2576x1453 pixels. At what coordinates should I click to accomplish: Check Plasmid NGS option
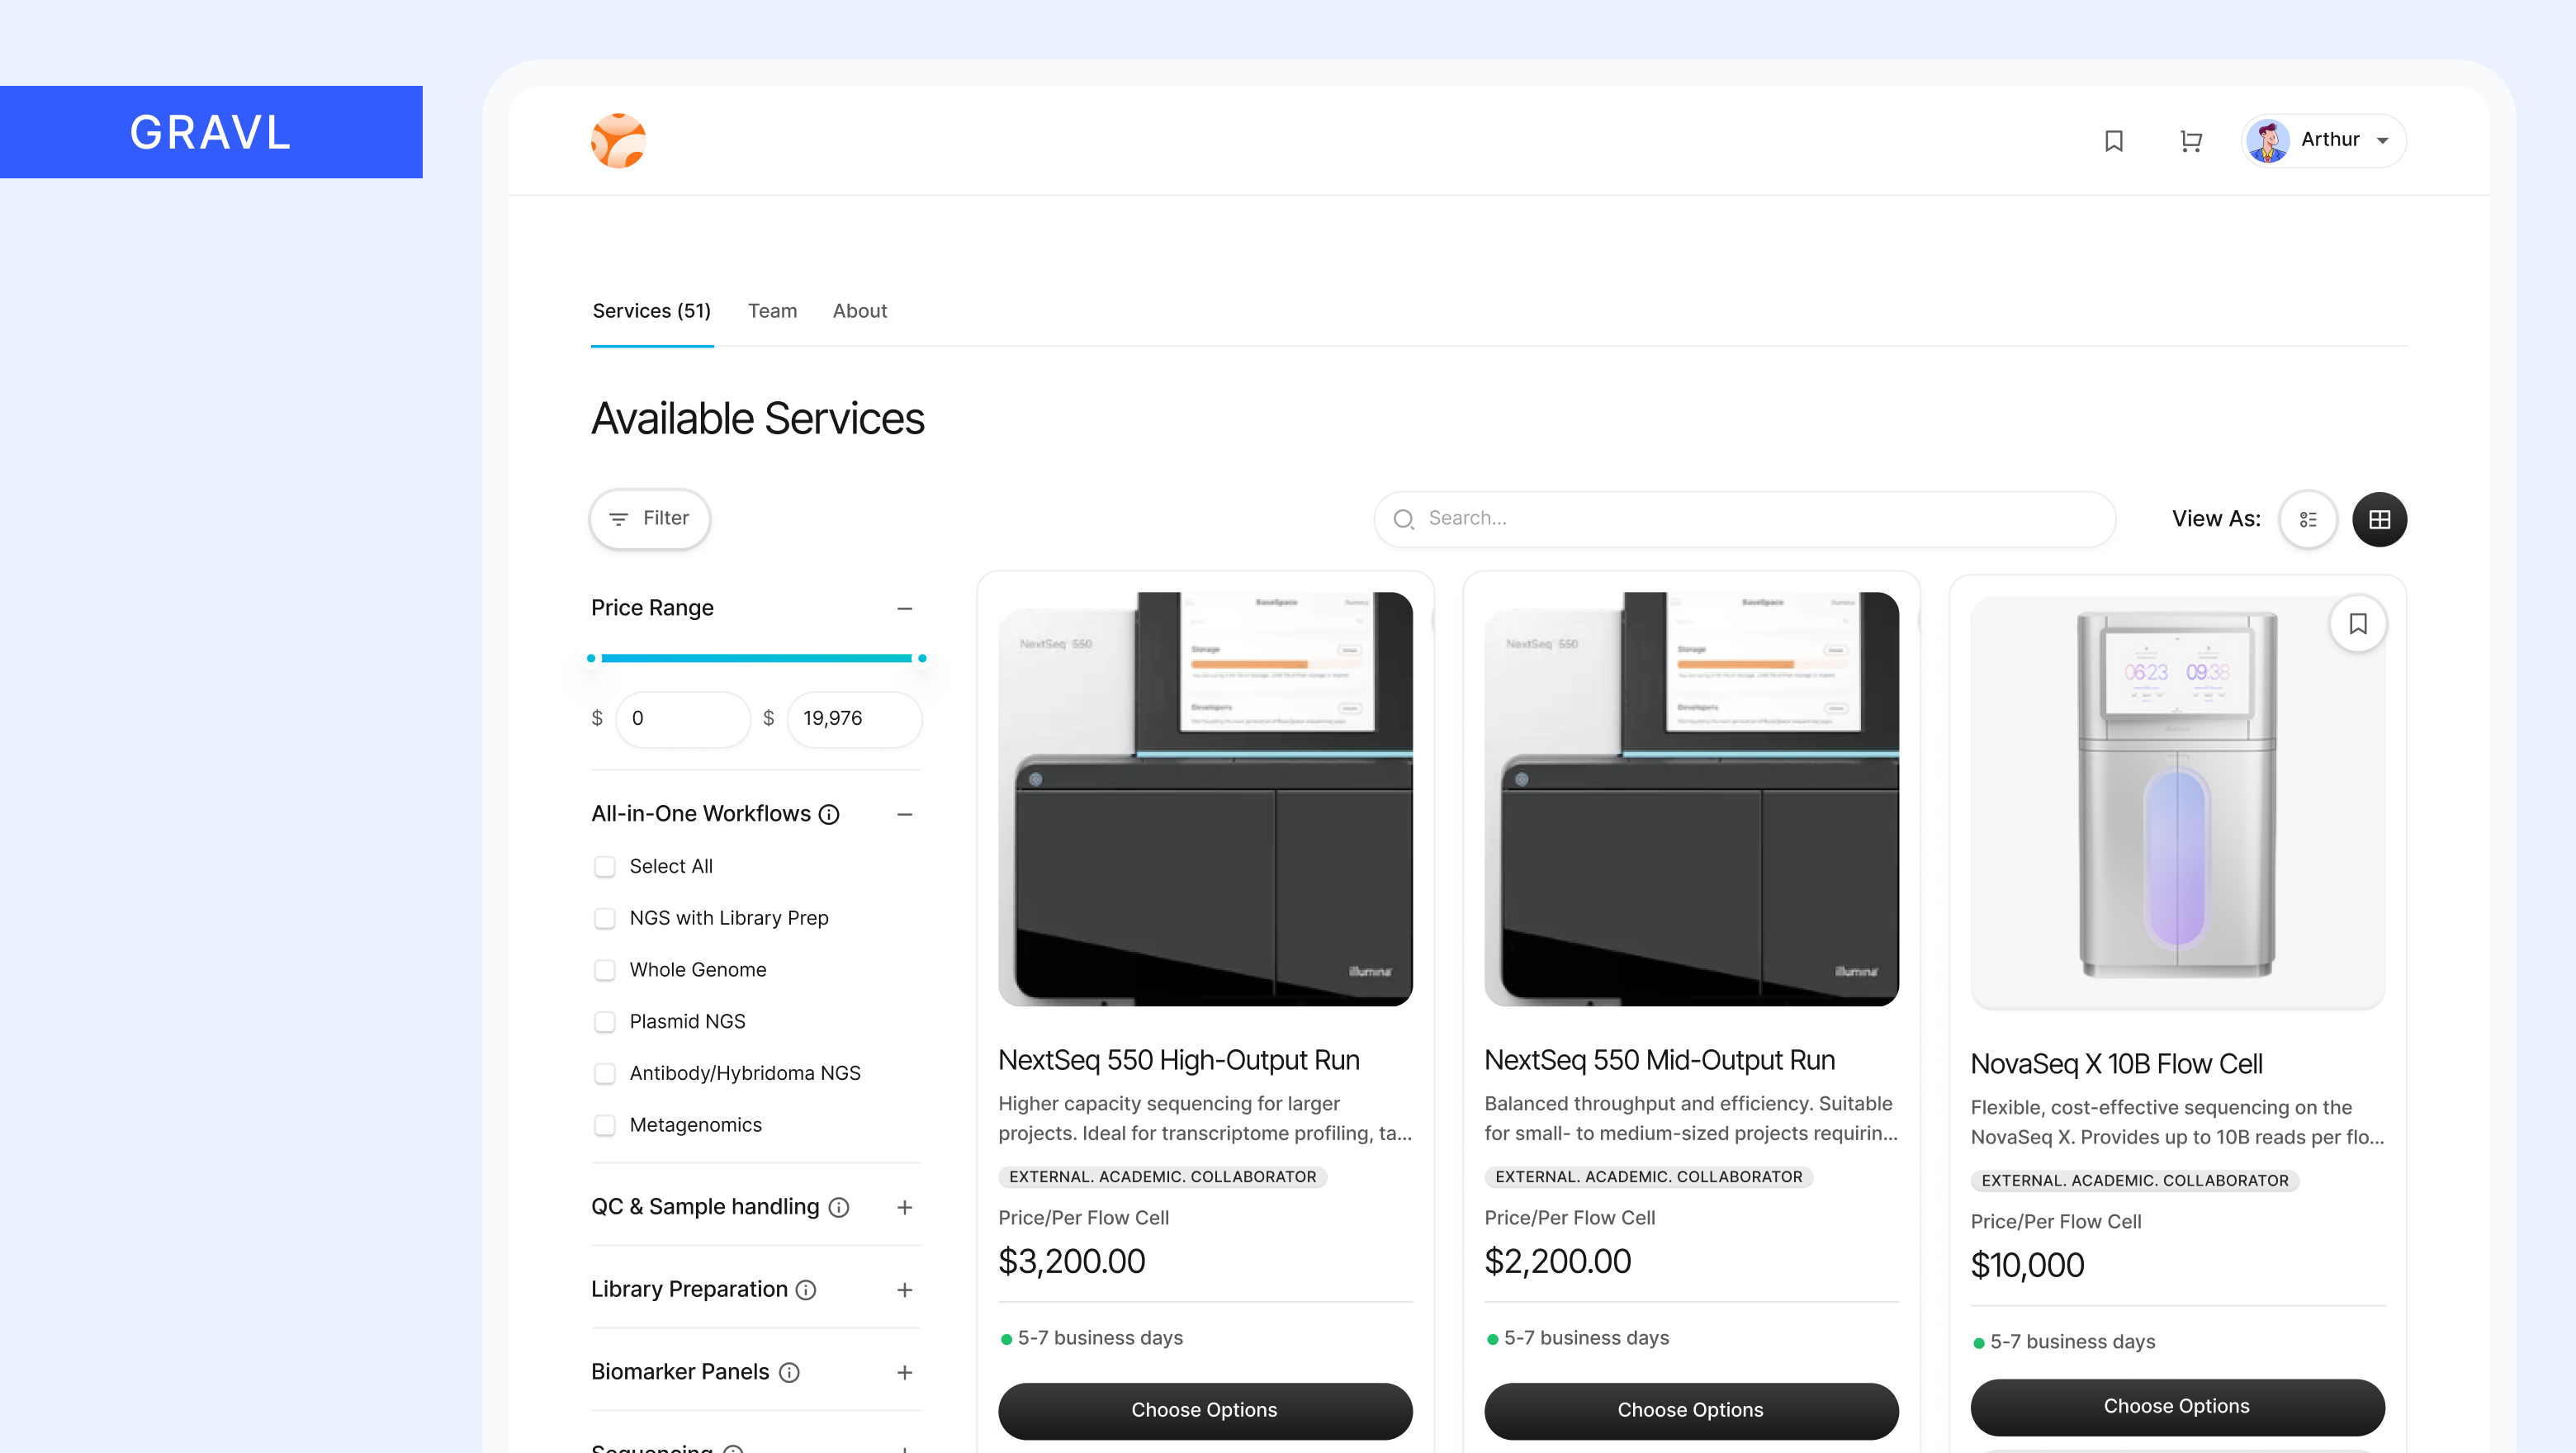pyautogui.click(x=604, y=1021)
